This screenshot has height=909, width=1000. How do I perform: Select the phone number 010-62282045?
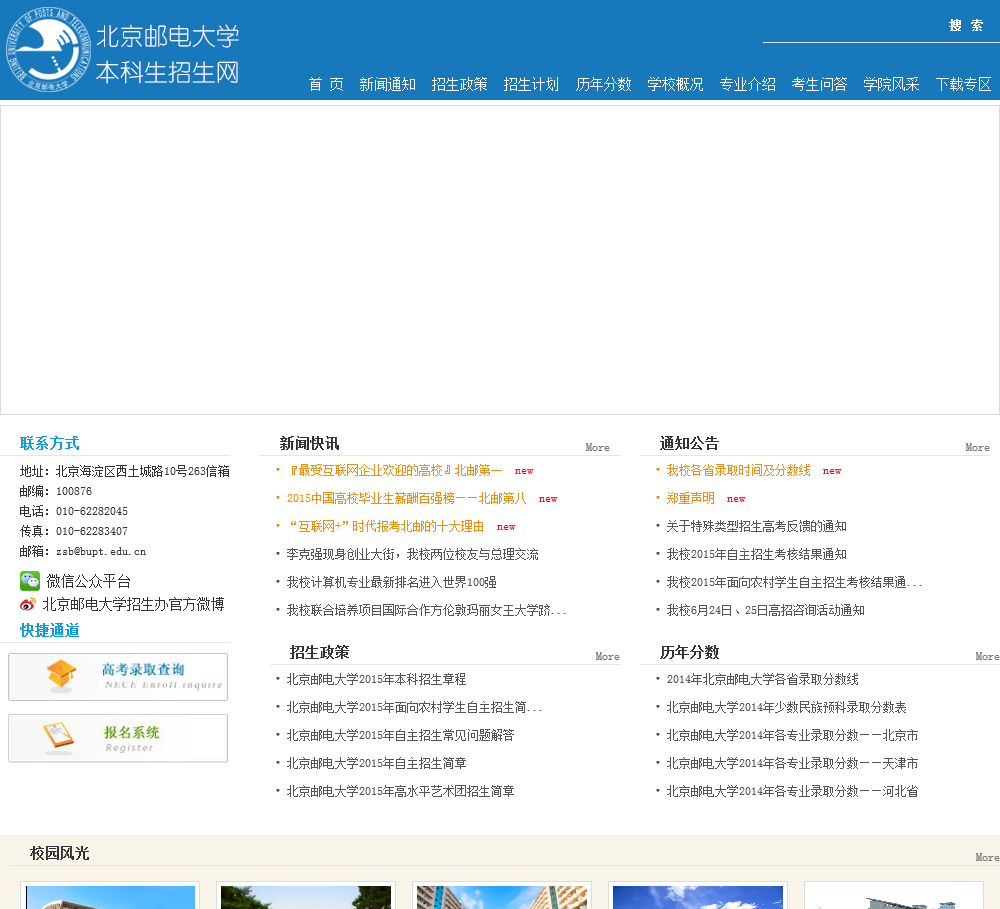coord(92,511)
